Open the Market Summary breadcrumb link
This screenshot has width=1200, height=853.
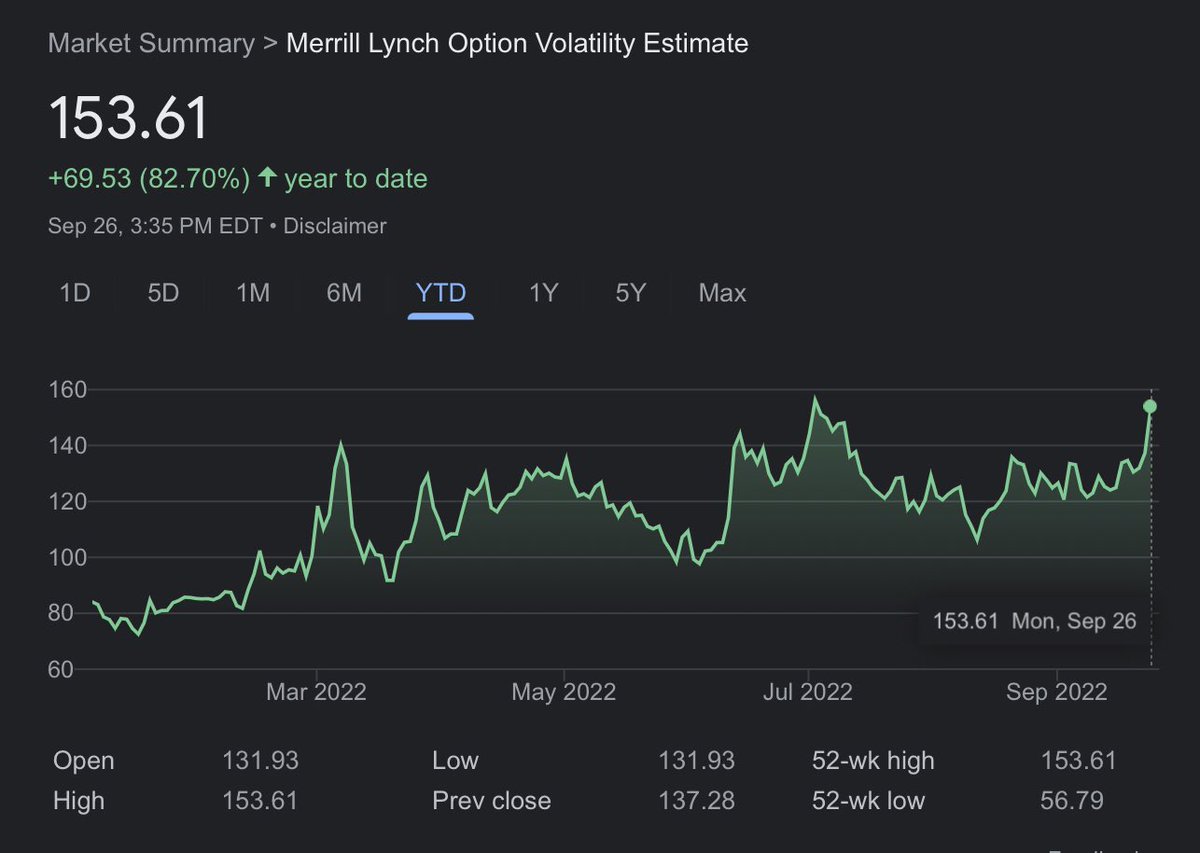(151, 44)
